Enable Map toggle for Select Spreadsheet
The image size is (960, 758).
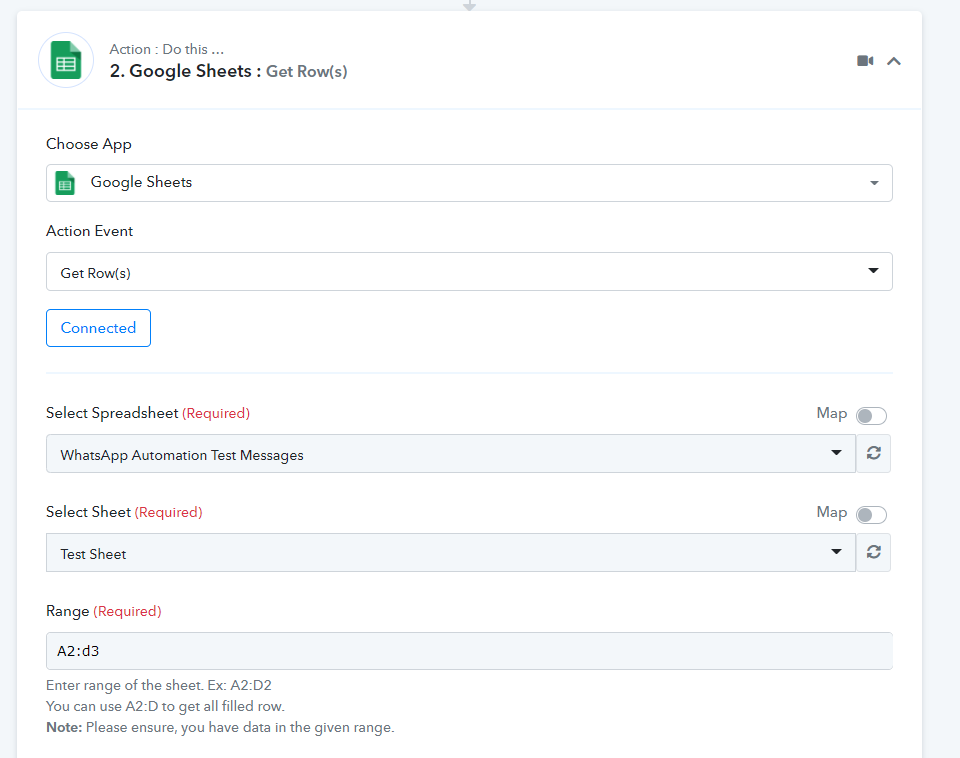click(x=870, y=416)
